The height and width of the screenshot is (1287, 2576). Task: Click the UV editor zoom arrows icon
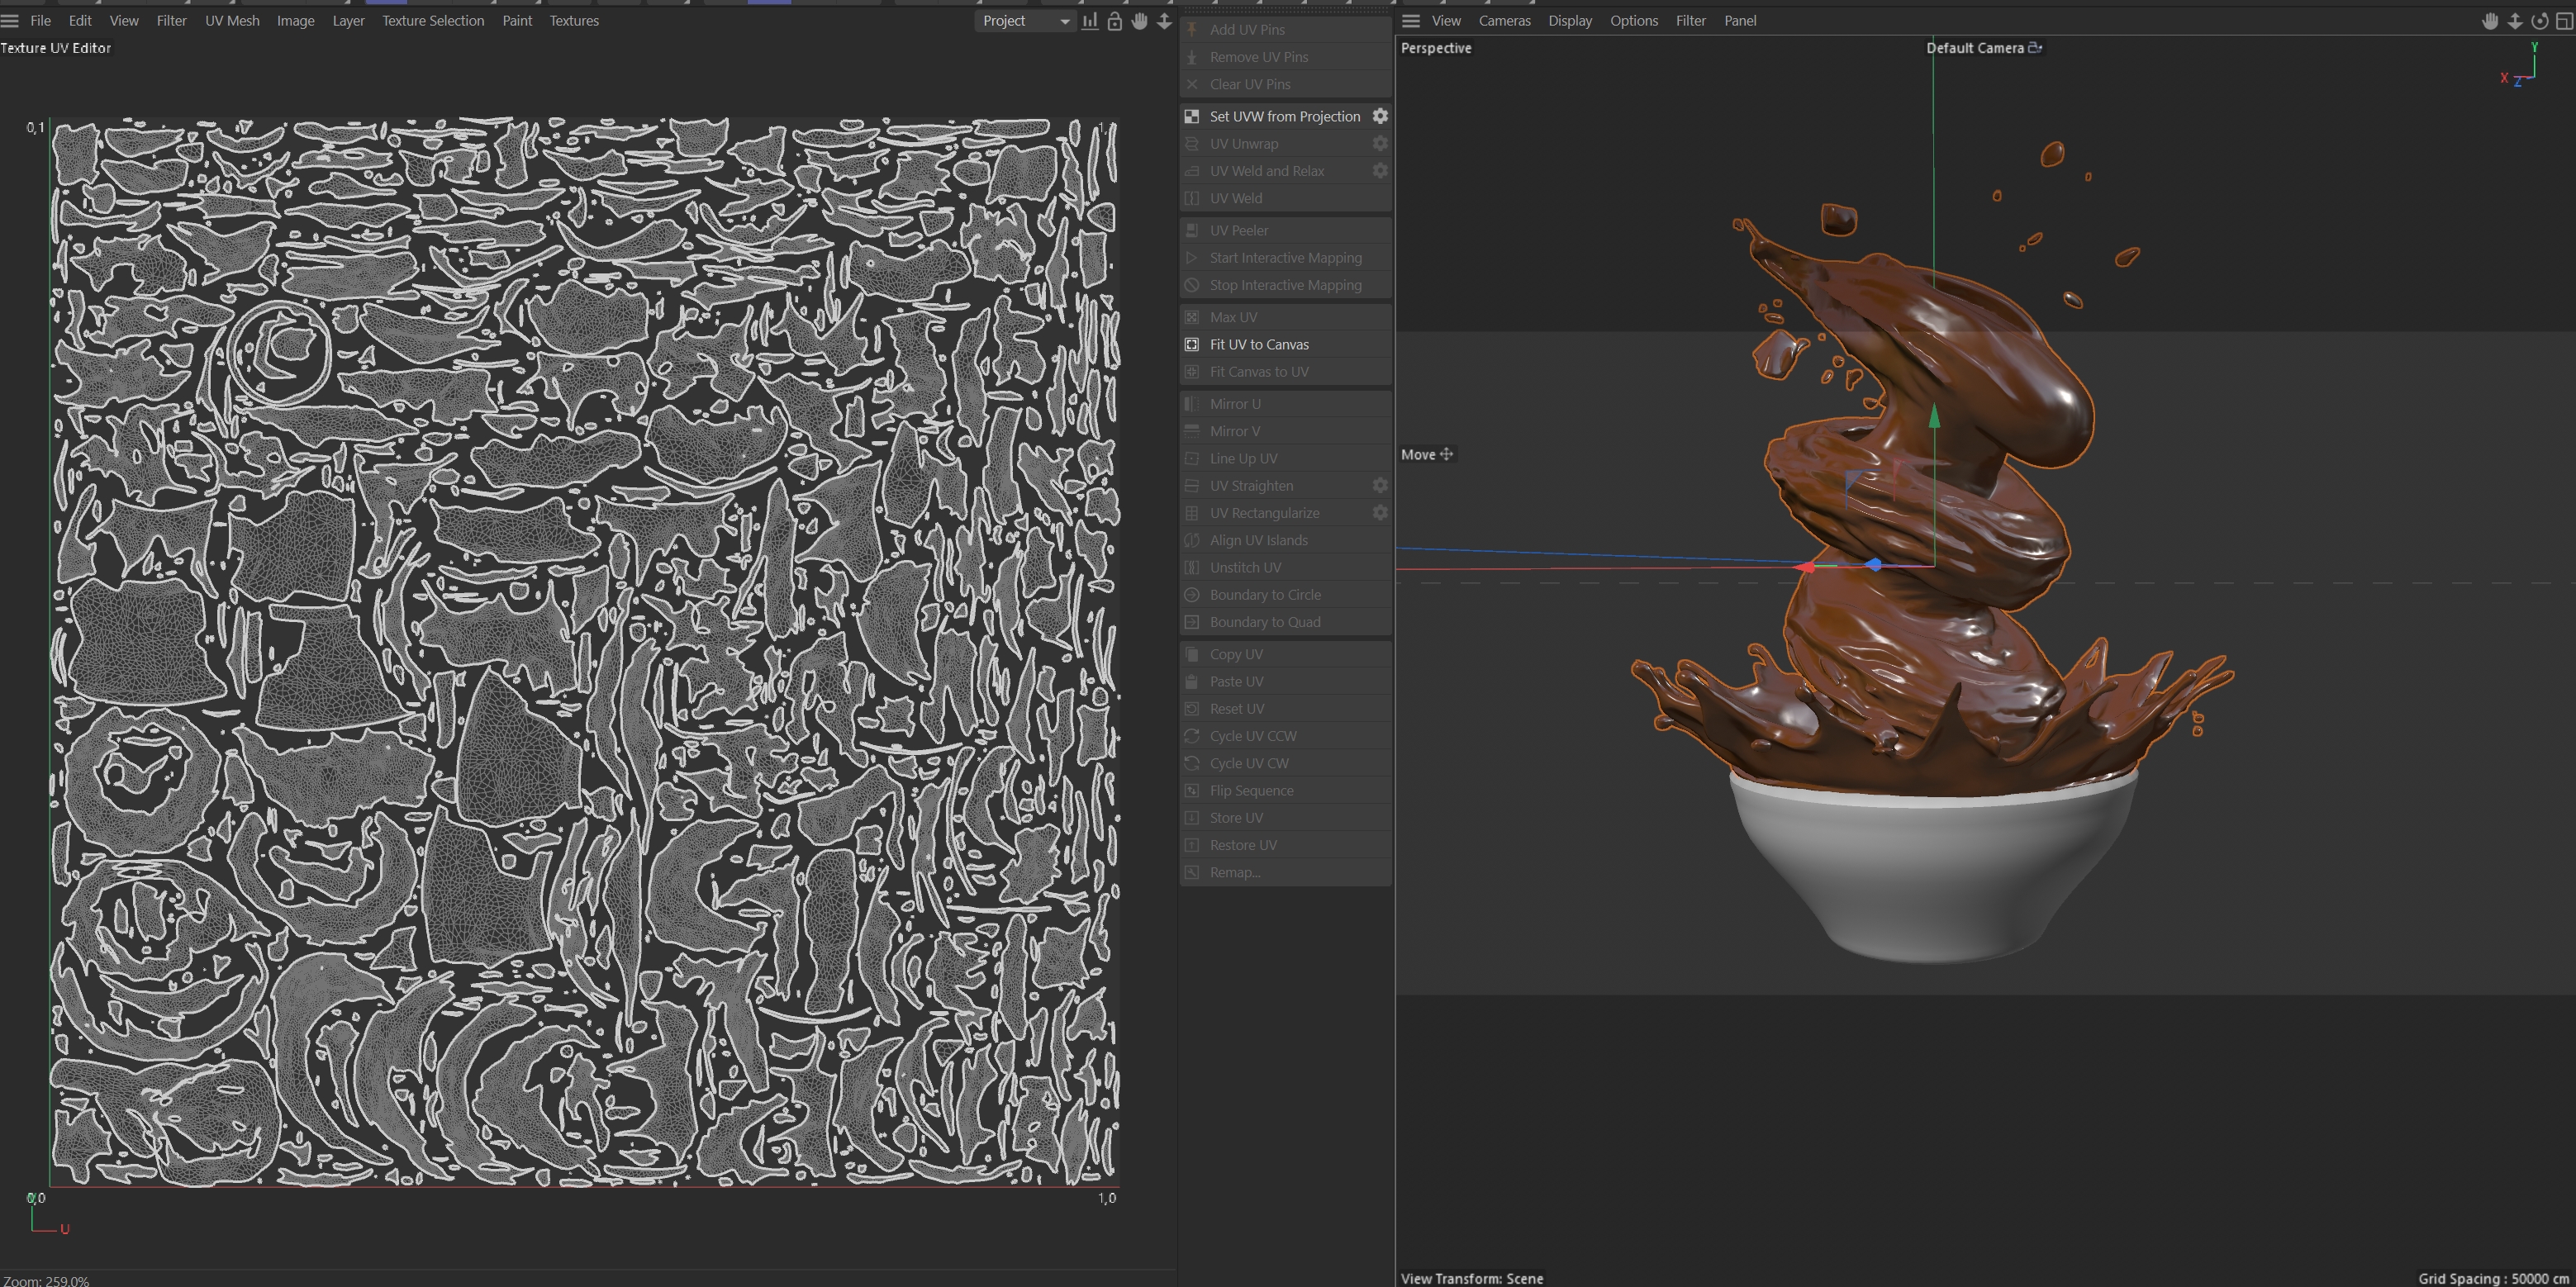coord(1164,21)
